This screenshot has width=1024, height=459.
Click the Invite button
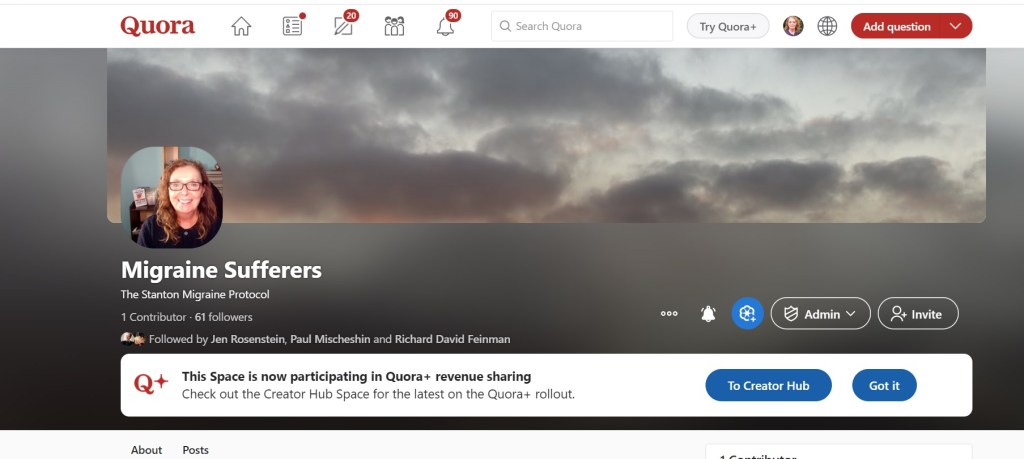[x=917, y=314]
